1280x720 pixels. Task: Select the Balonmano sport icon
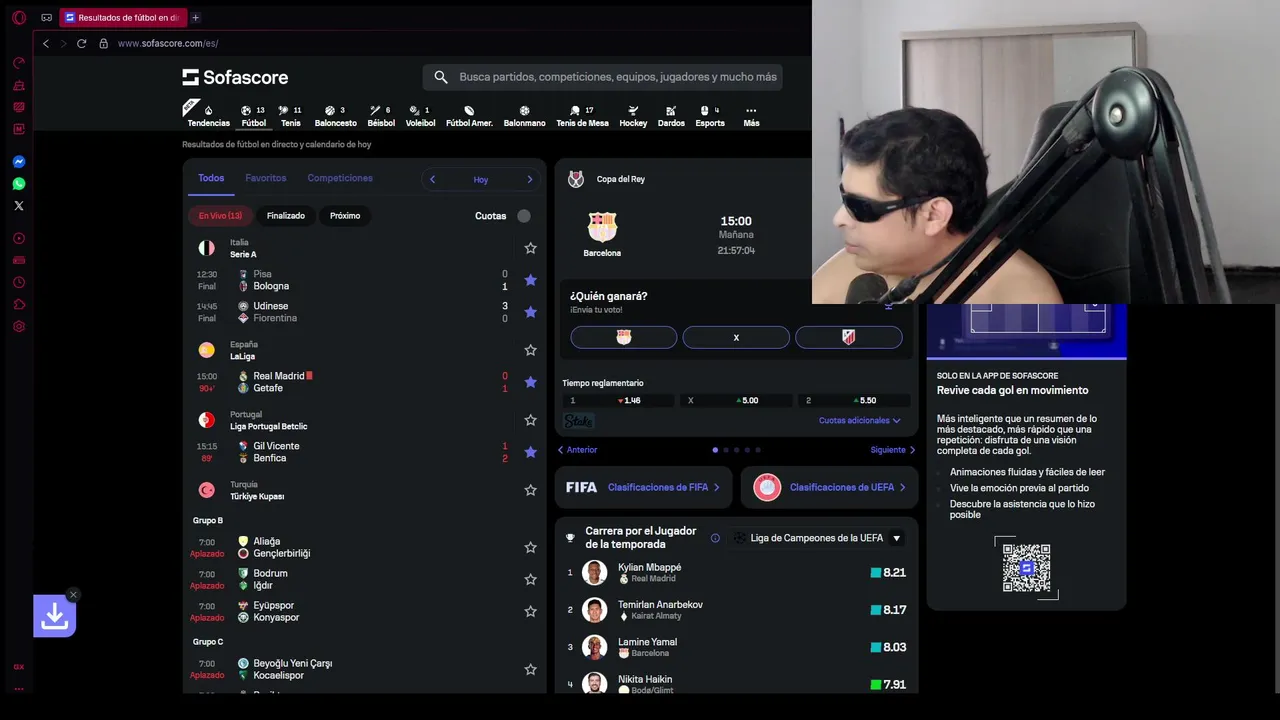coord(524,116)
